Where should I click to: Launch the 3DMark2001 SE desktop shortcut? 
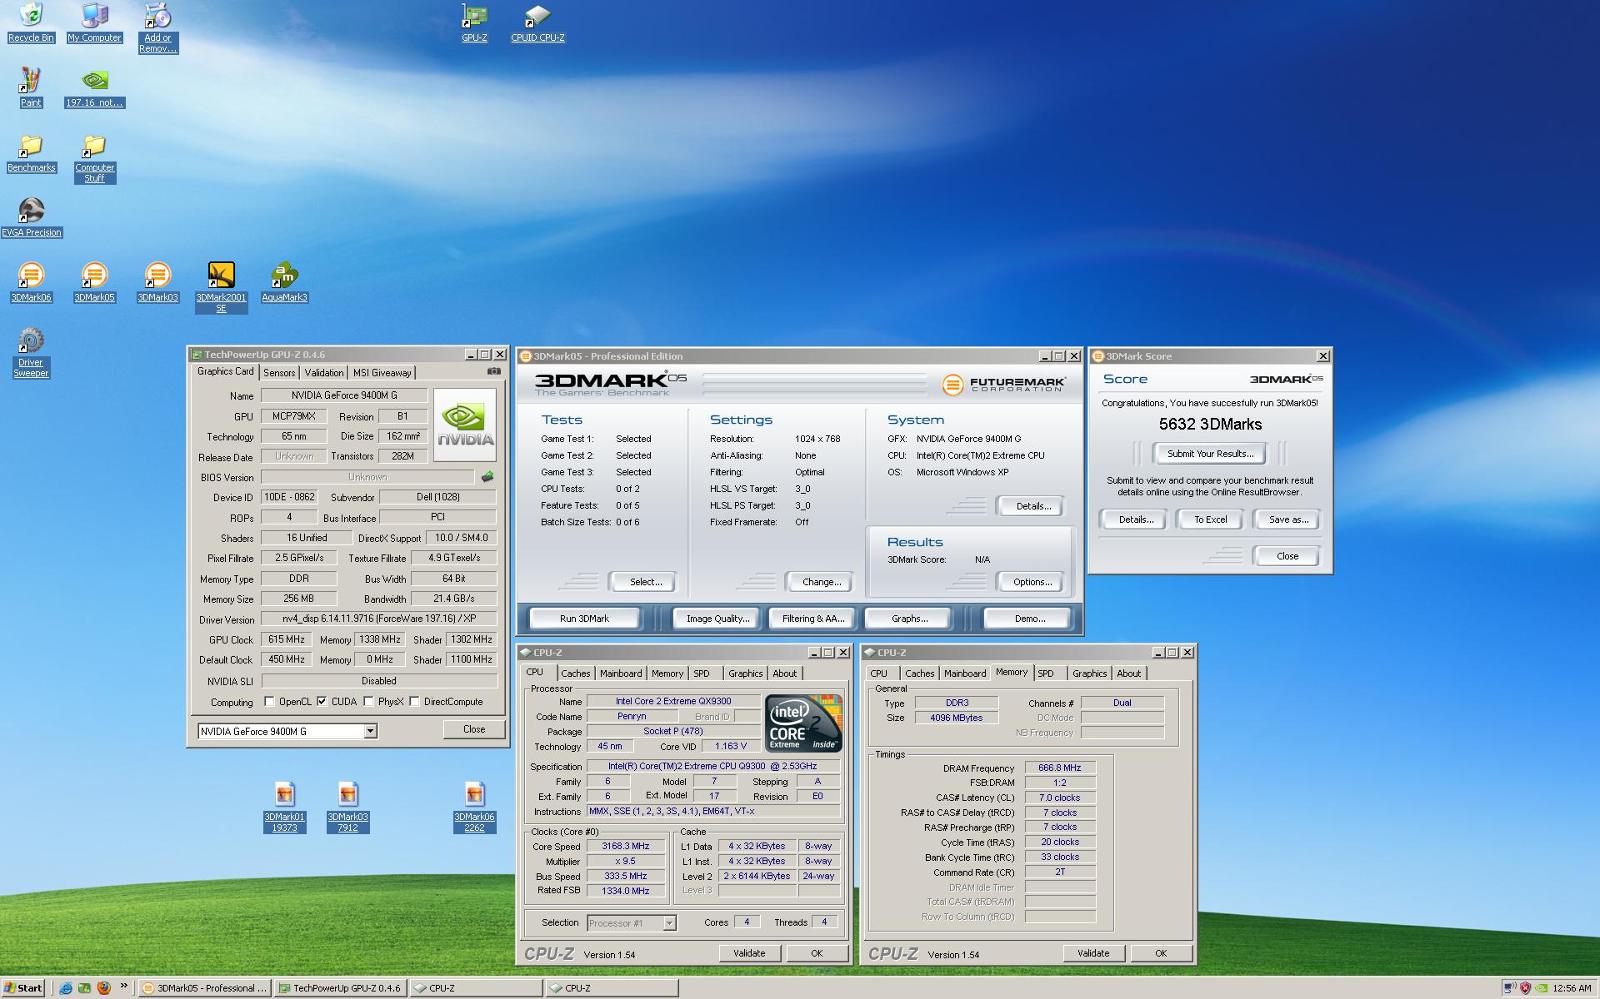coord(221,287)
